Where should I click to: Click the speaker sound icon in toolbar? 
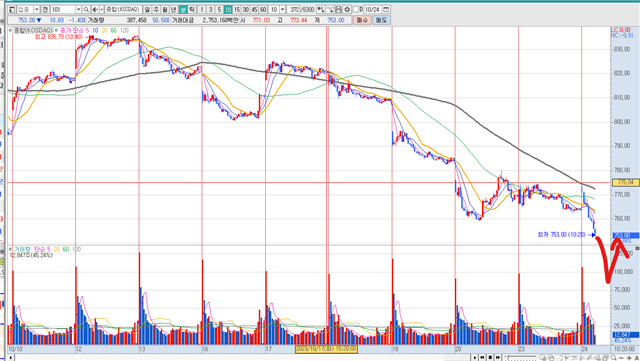tap(95, 9)
